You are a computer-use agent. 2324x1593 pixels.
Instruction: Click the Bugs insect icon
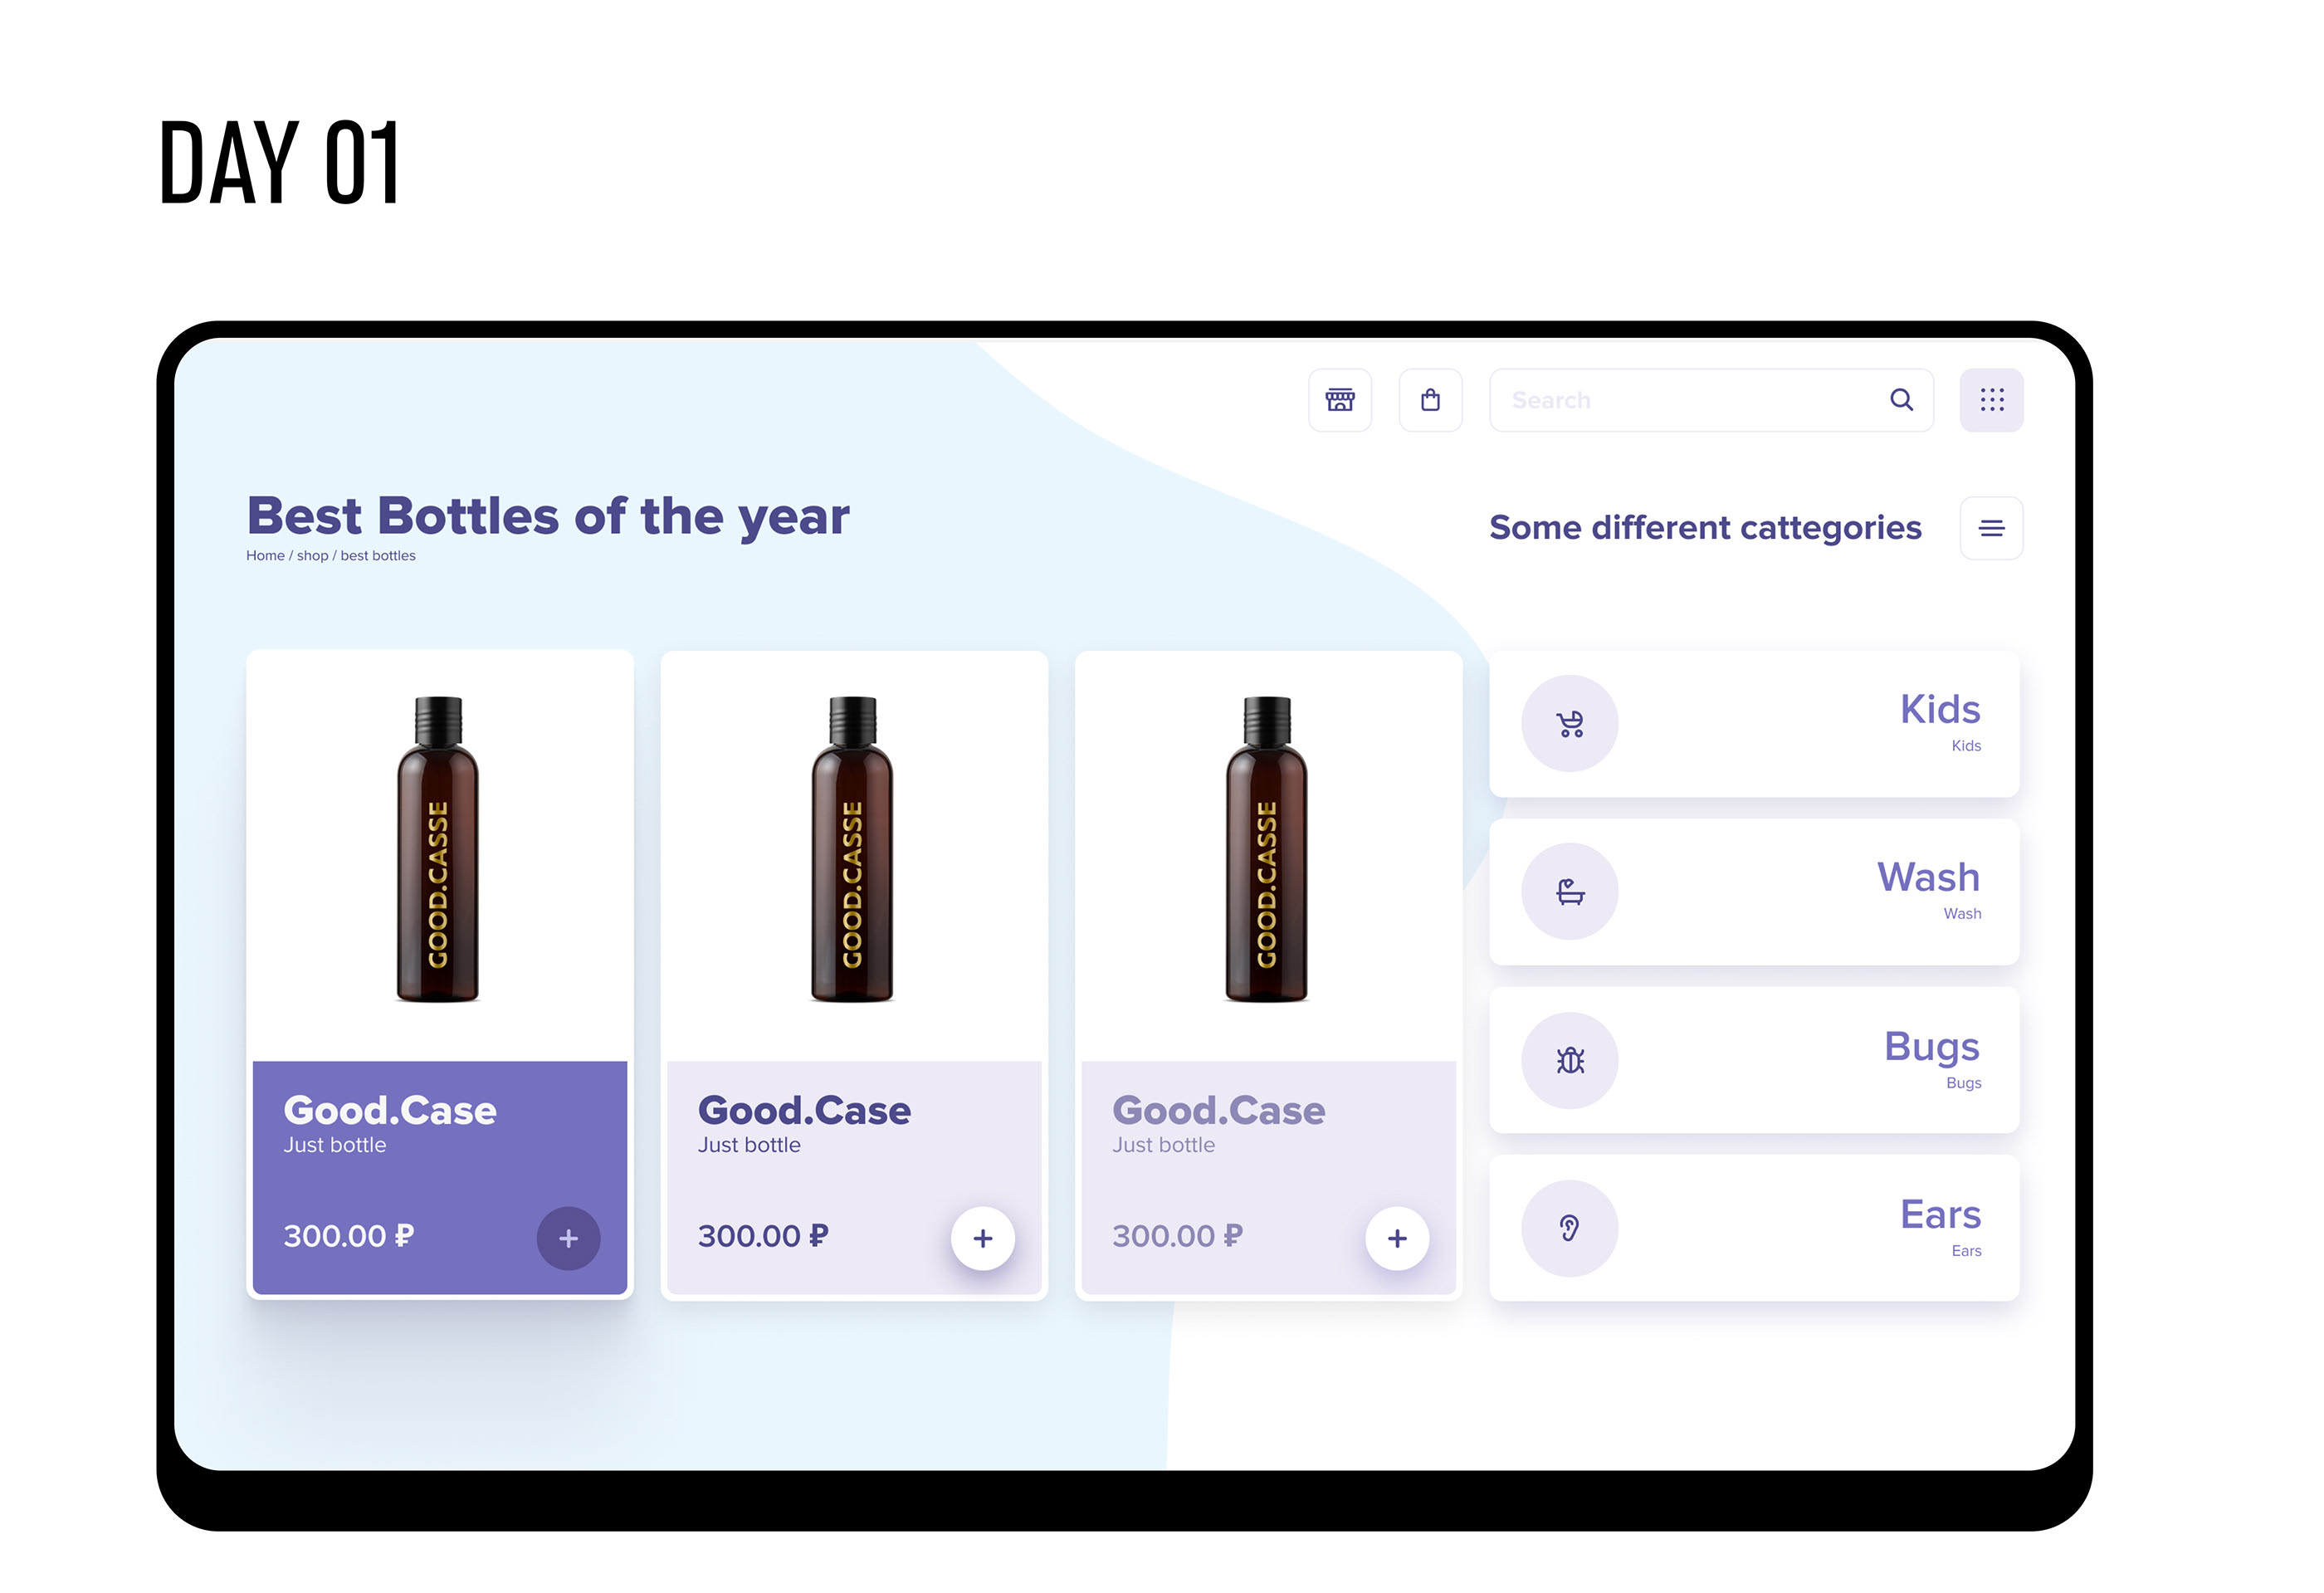pyautogui.click(x=1570, y=1060)
